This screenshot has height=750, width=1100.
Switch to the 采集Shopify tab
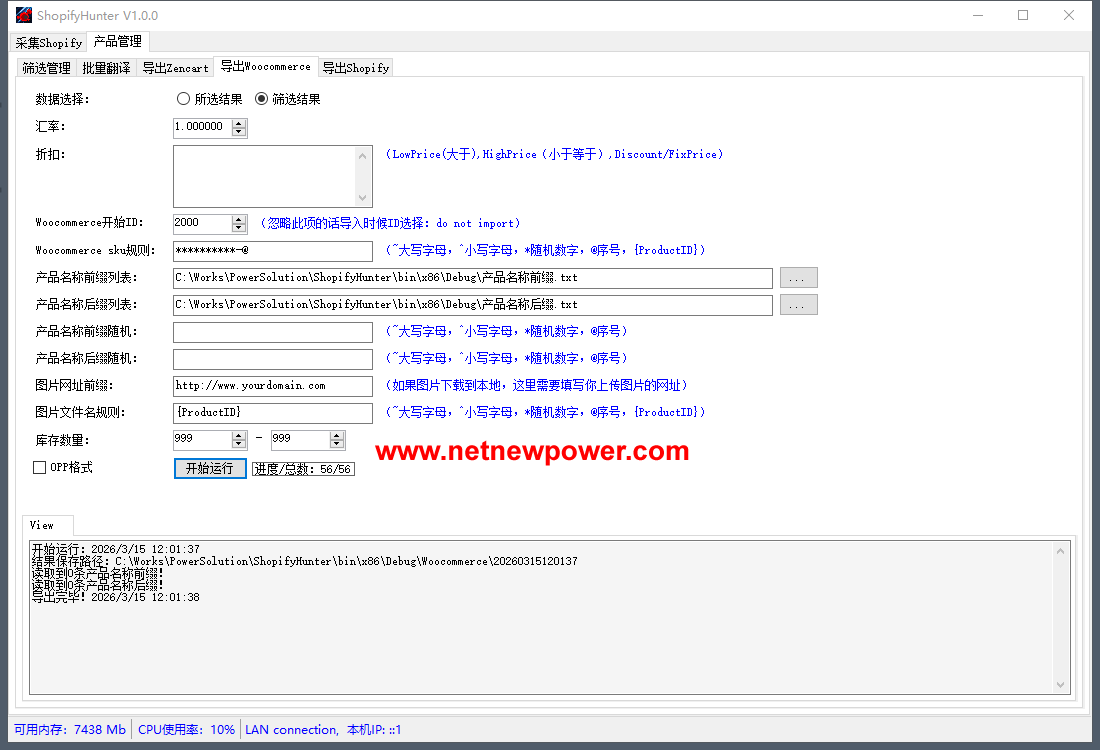(x=49, y=43)
